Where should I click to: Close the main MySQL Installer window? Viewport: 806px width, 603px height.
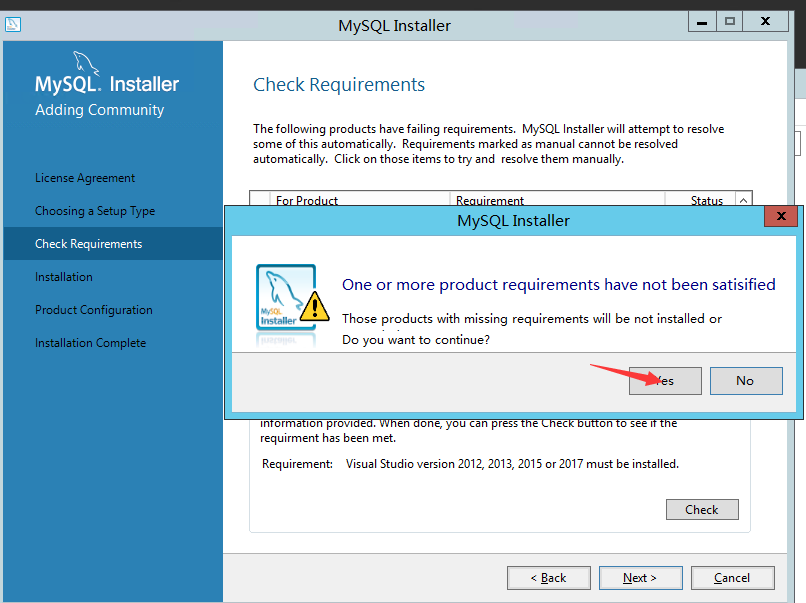[x=765, y=22]
